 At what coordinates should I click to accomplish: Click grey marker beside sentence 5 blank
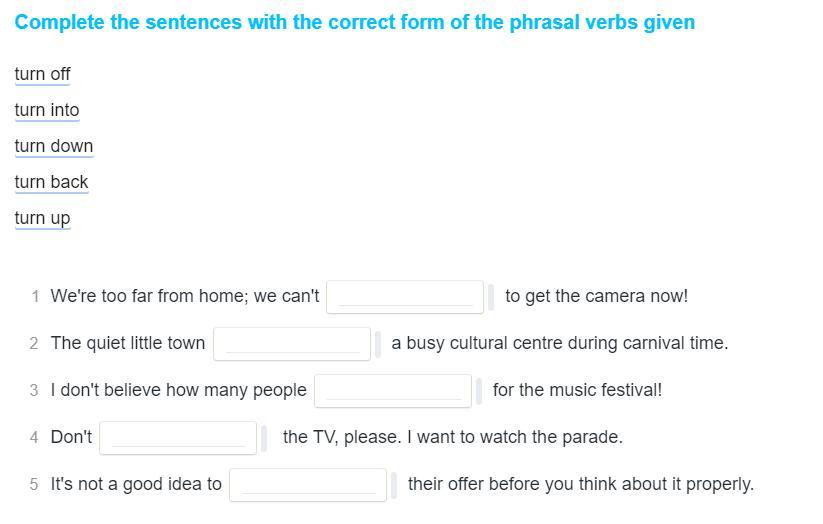[x=394, y=485]
